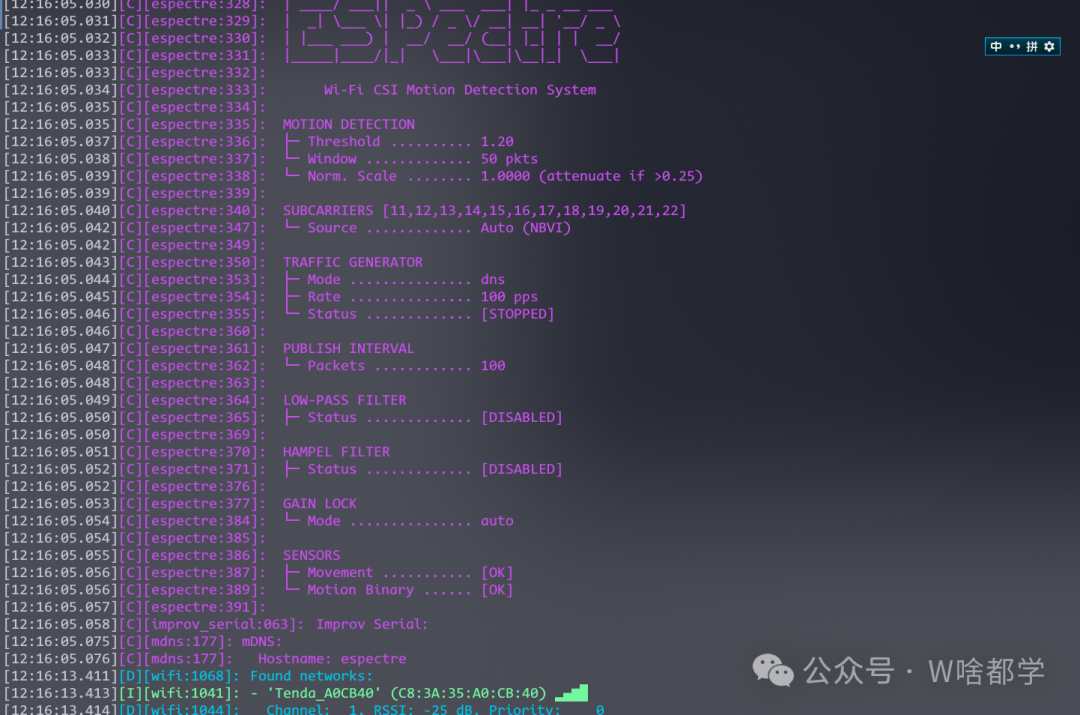Click the WiFi signal bars next to Tenda_A0CB40

coord(572,692)
